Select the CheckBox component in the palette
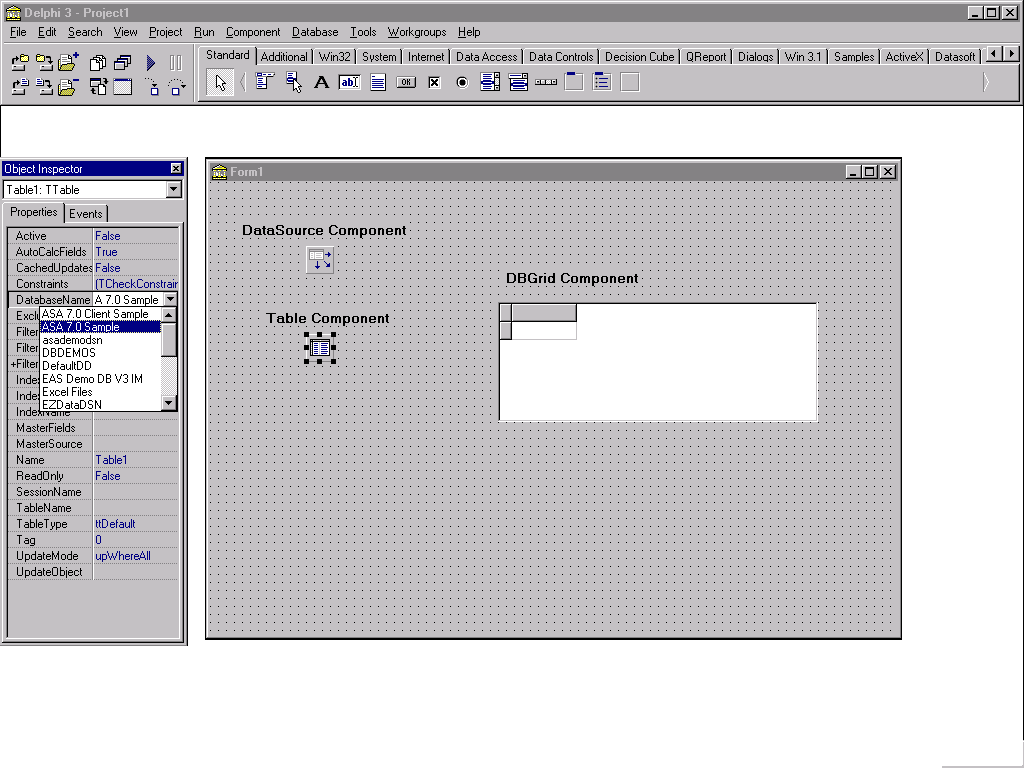The image size is (1024, 768). [x=434, y=83]
